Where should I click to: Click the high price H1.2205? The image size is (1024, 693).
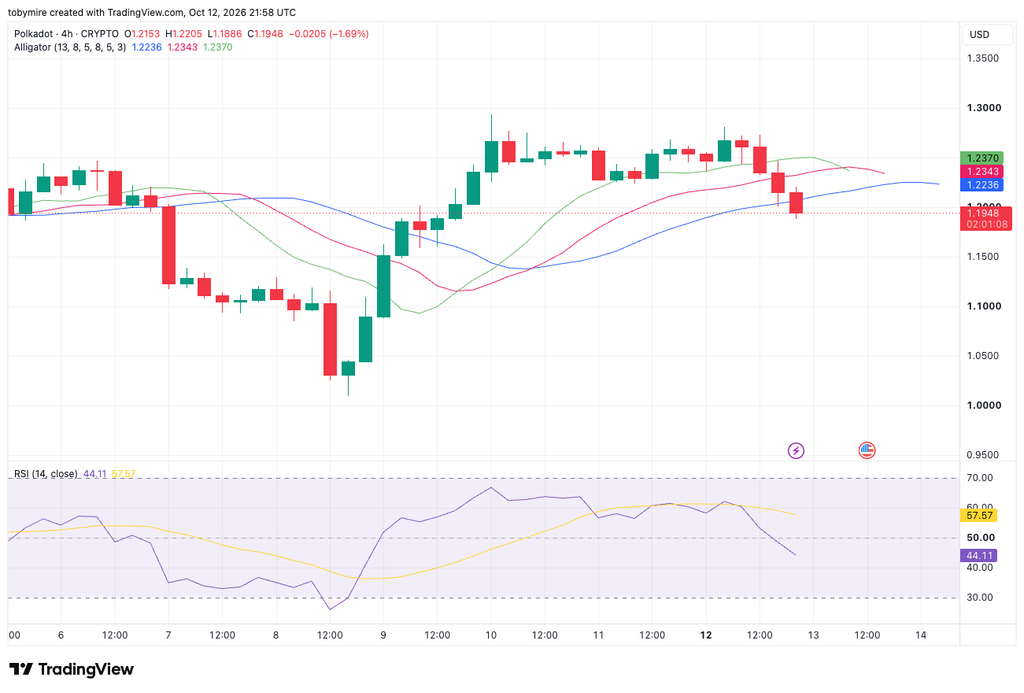pos(184,34)
